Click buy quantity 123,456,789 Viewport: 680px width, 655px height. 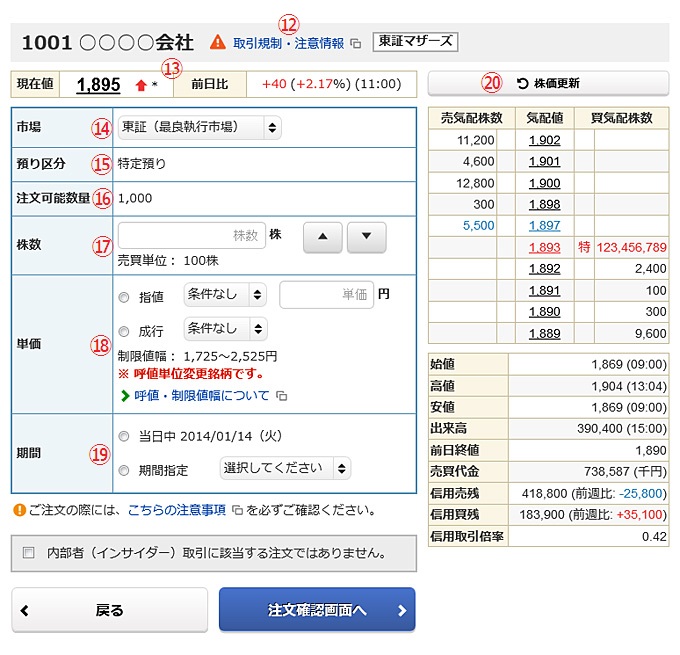pos(631,247)
